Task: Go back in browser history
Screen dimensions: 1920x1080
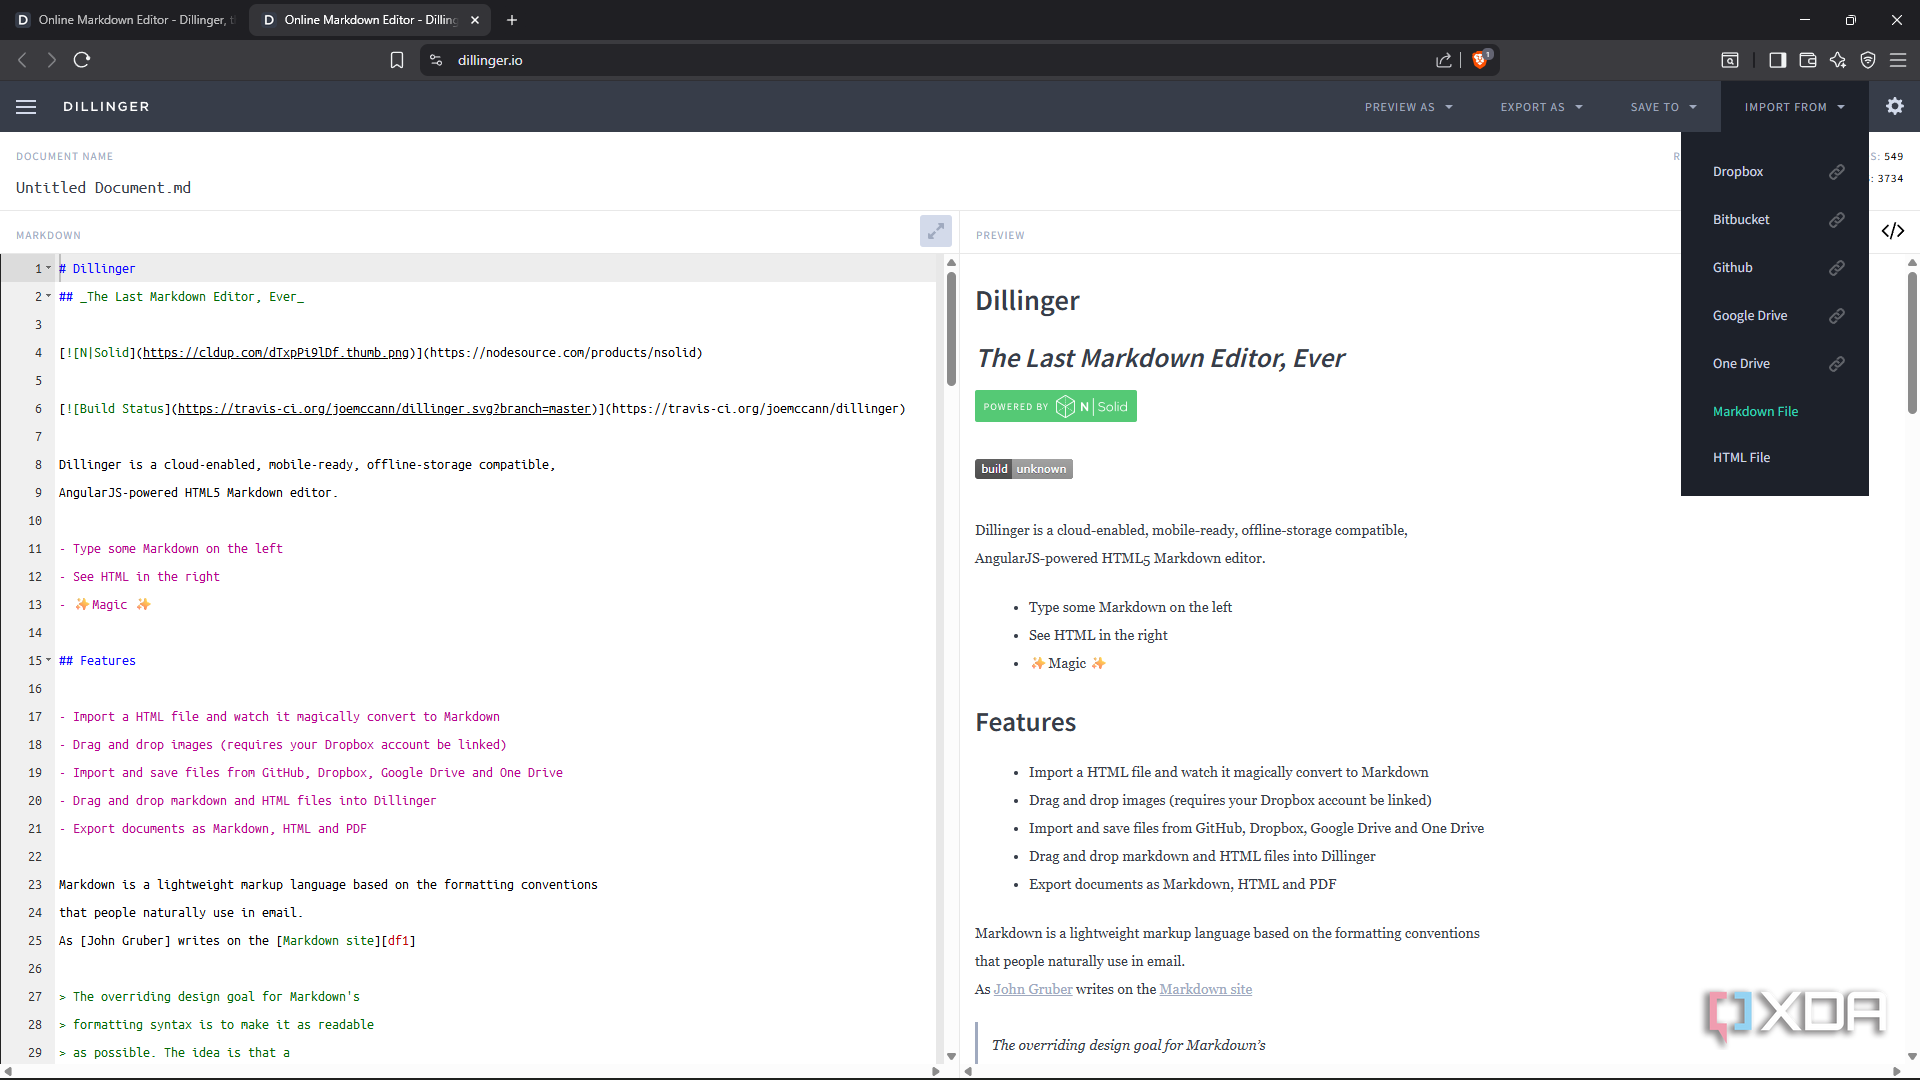Action: coord(23,60)
